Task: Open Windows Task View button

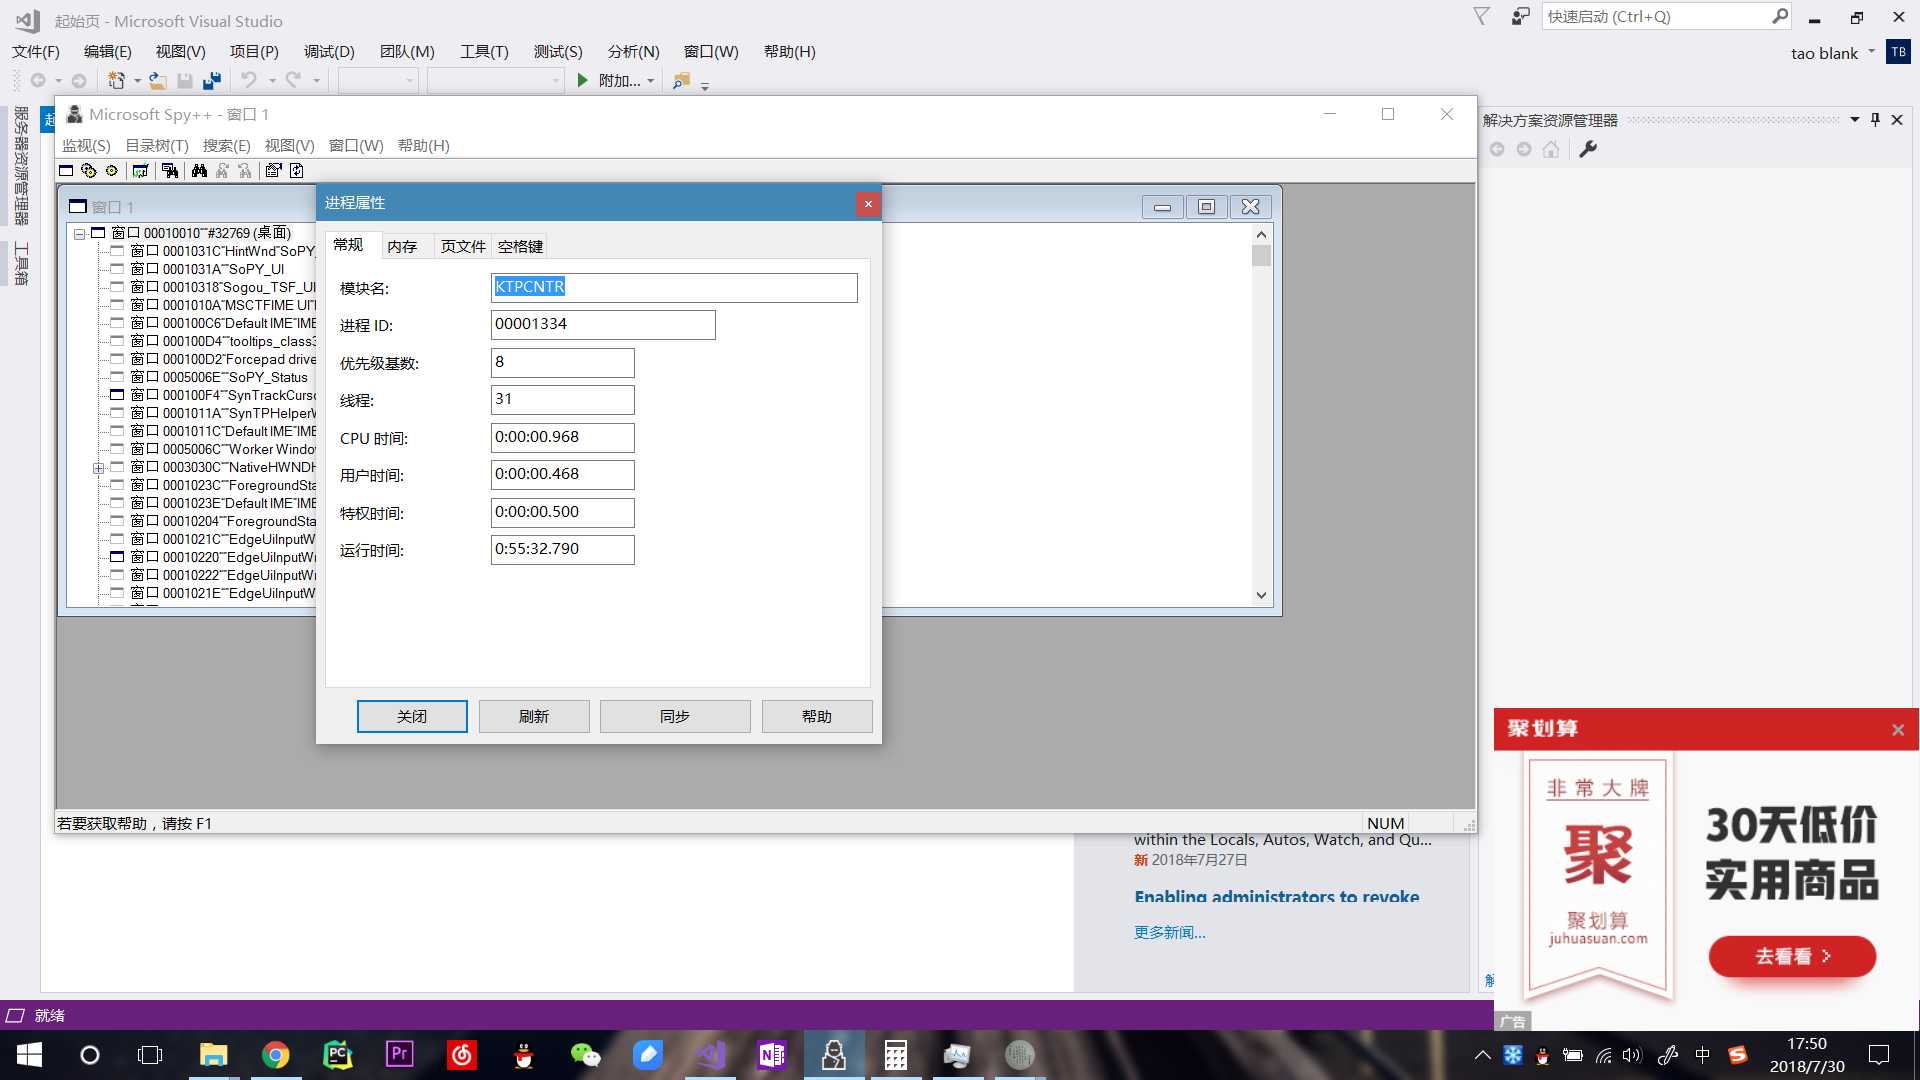Action: coord(150,1055)
